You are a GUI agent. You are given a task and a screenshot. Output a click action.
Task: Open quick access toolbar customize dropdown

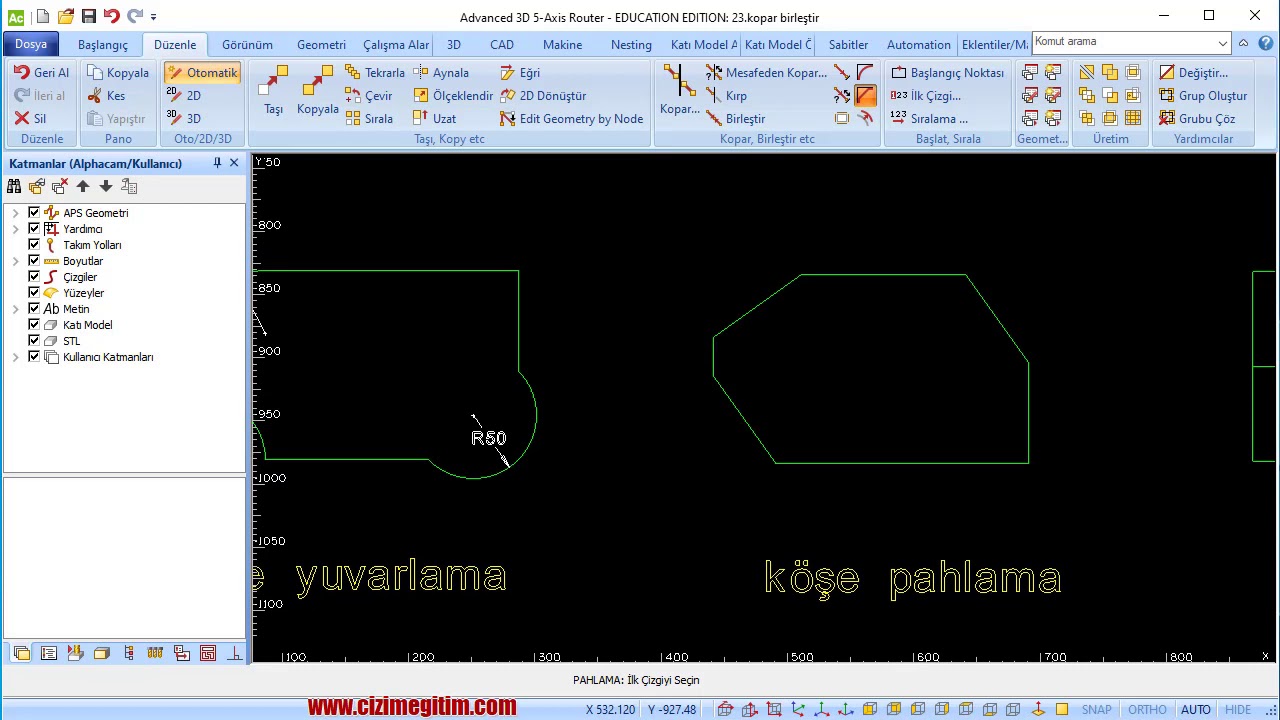(x=153, y=17)
